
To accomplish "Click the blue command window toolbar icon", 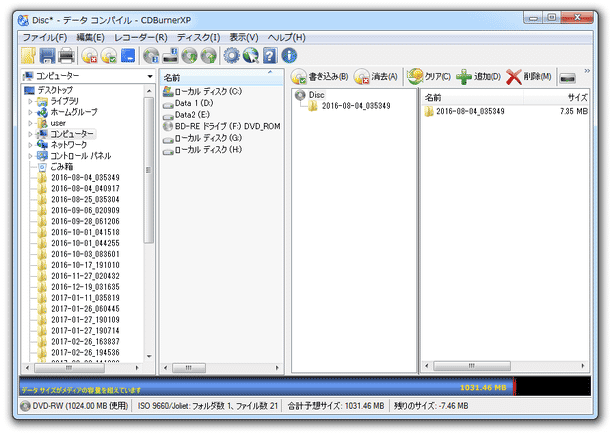I will [x=128, y=56].
